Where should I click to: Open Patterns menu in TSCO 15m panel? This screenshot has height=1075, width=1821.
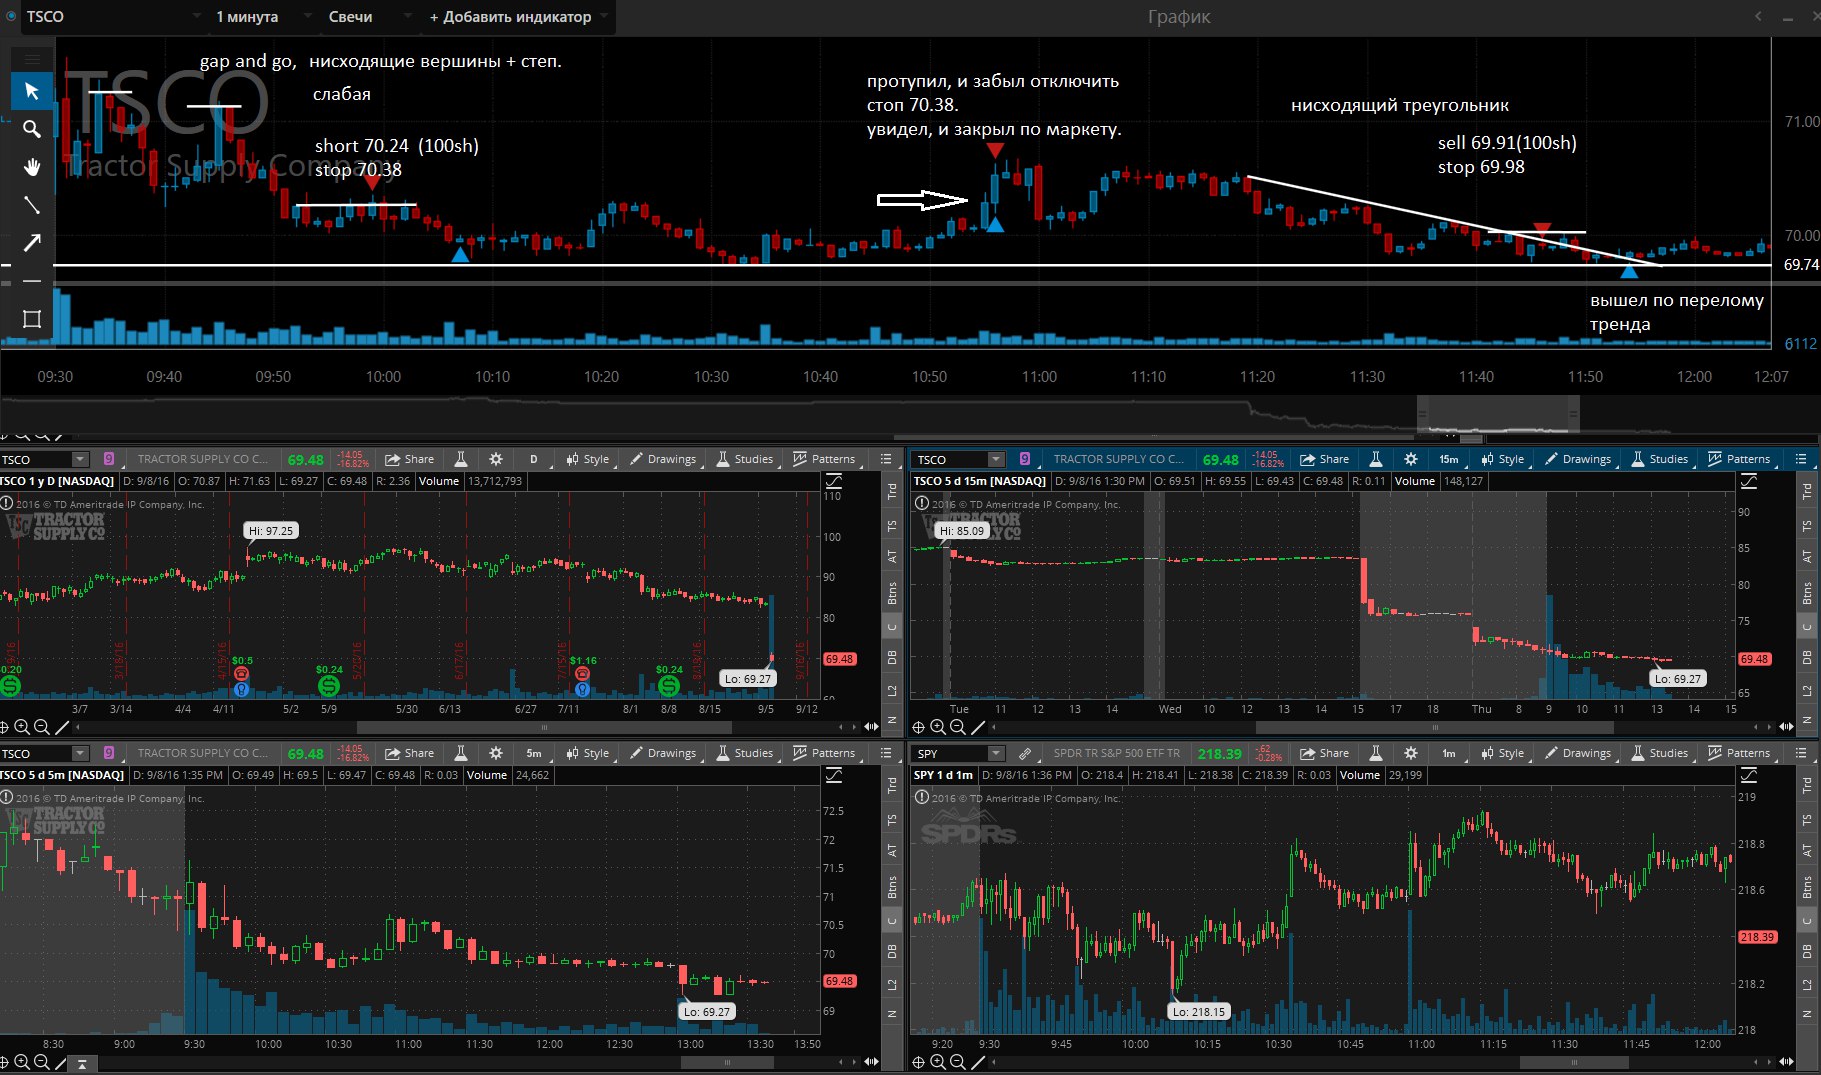tap(1739, 459)
